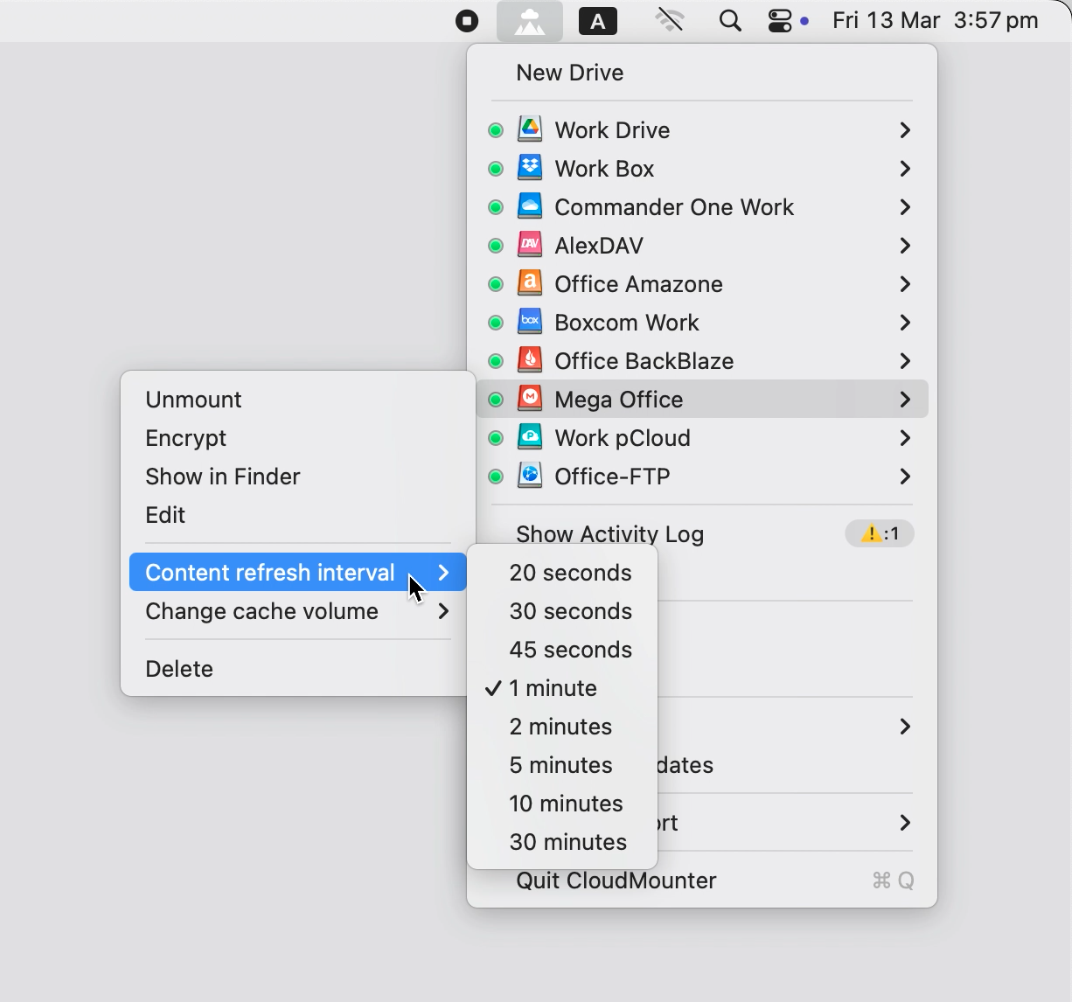
Task: Click Change cache volume label
Action: pyautogui.click(x=262, y=611)
